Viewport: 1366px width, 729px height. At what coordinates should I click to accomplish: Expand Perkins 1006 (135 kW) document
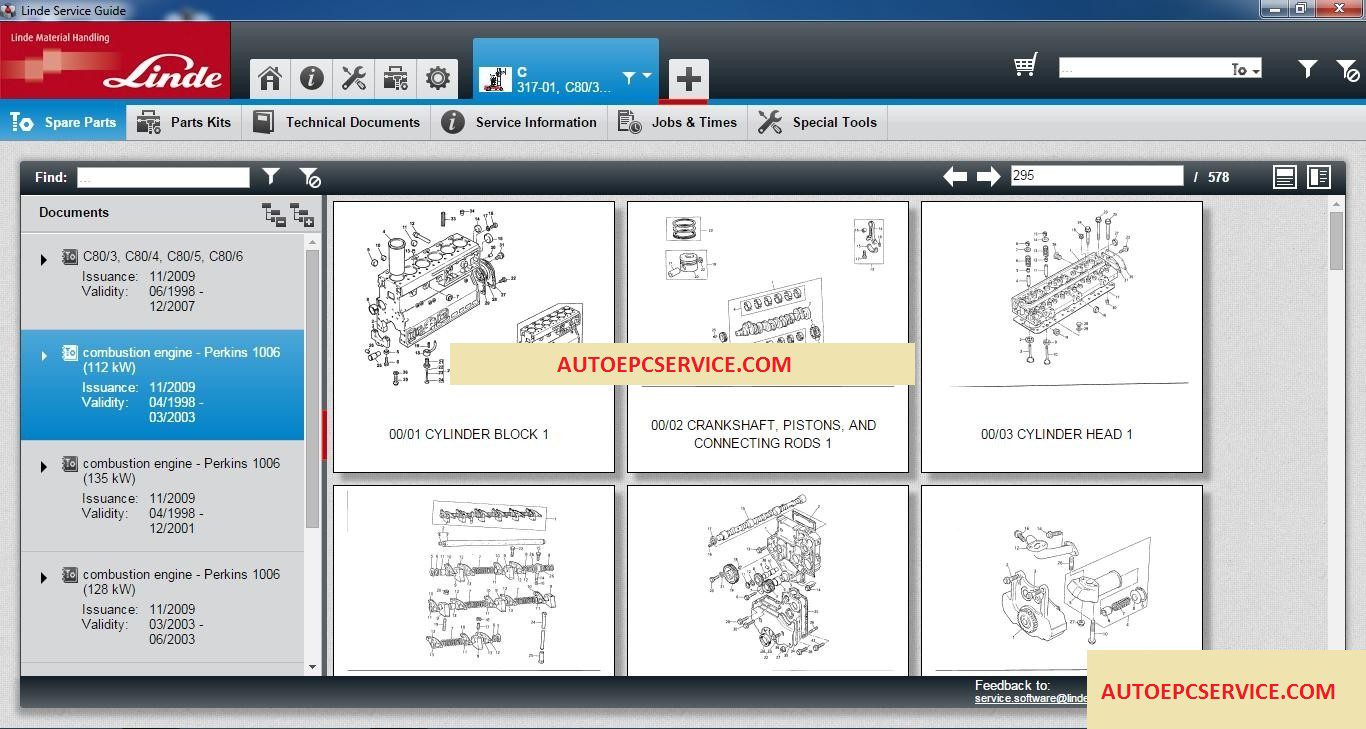[x=44, y=467]
